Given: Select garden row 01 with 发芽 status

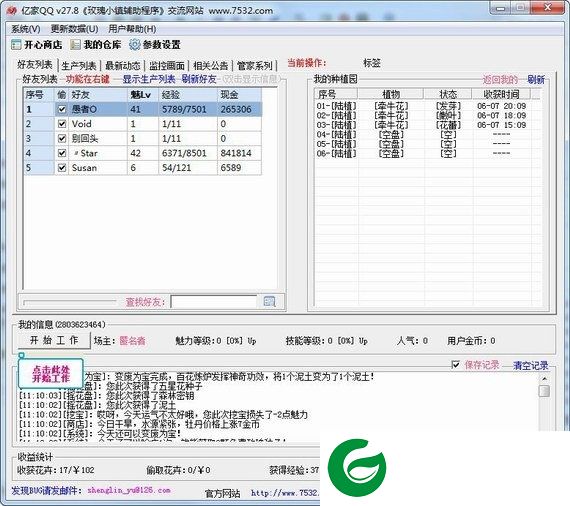Looking at the screenshot, I should tap(421, 106).
